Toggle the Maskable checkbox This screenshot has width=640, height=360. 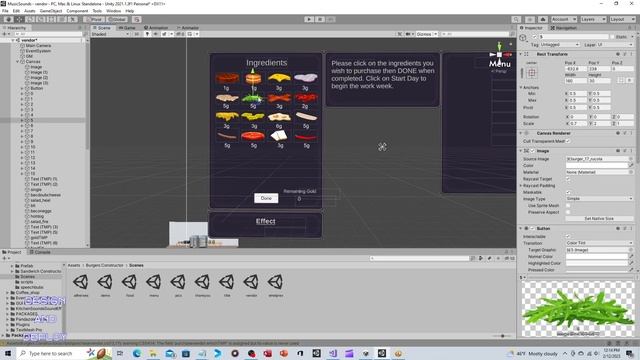click(568, 192)
